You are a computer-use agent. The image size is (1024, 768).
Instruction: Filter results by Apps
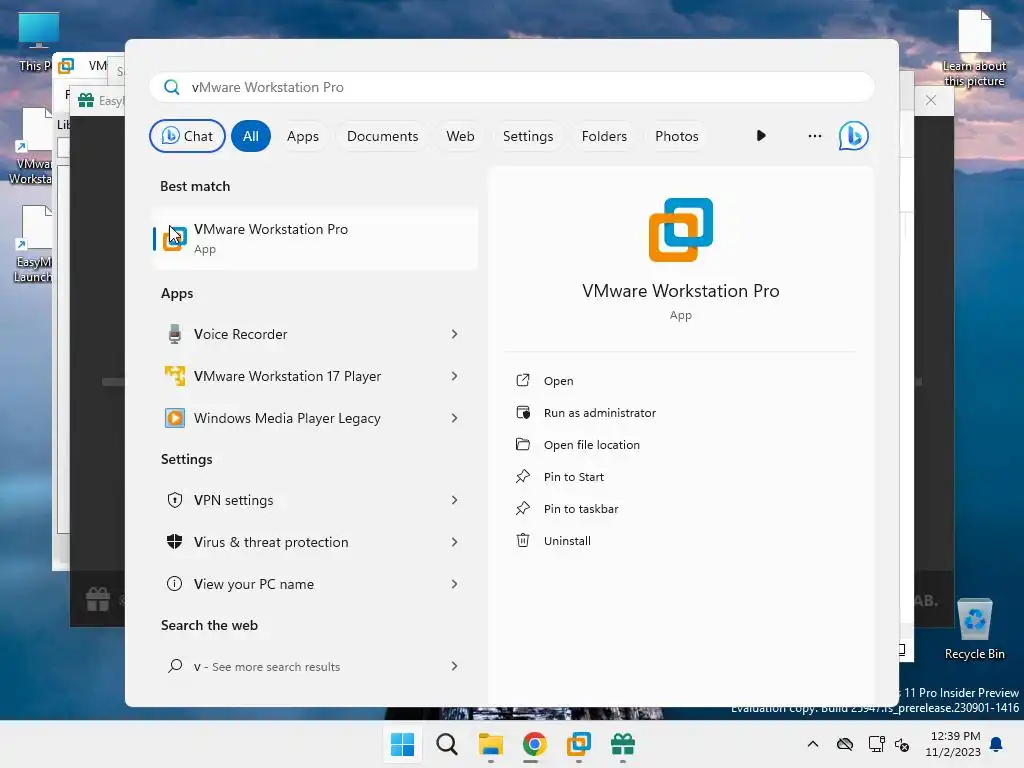[303, 136]
